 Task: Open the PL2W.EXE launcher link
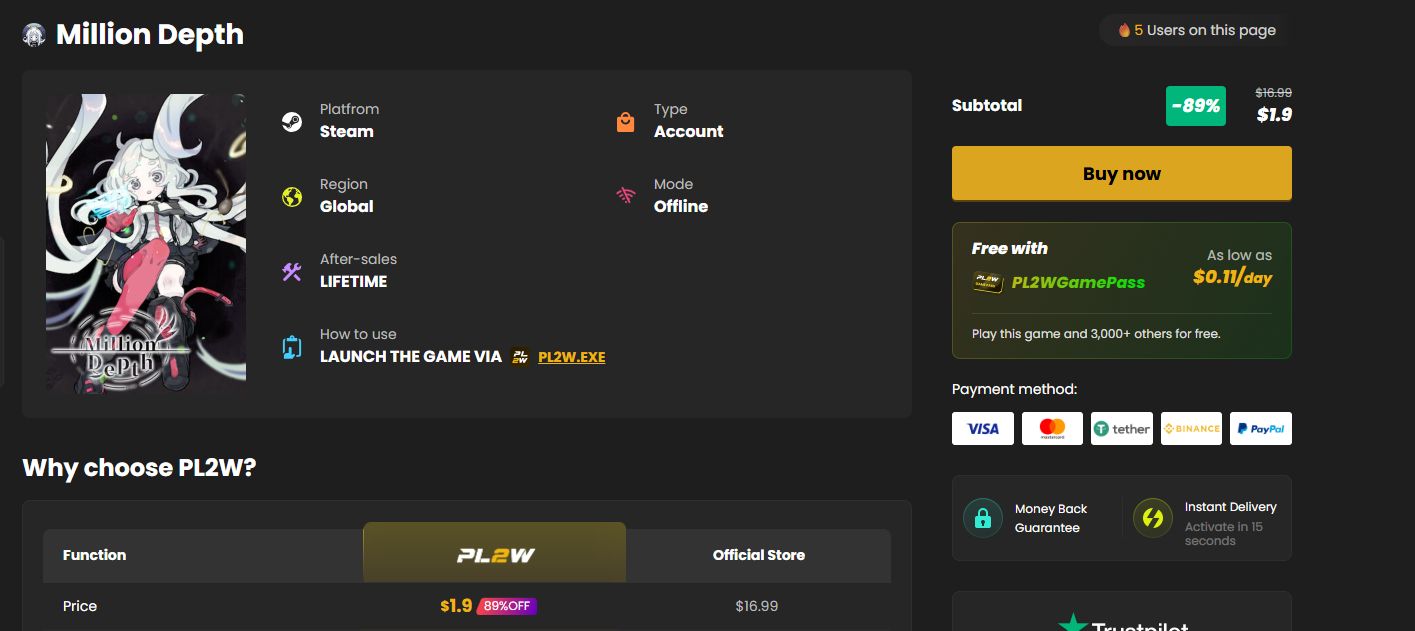571,357
